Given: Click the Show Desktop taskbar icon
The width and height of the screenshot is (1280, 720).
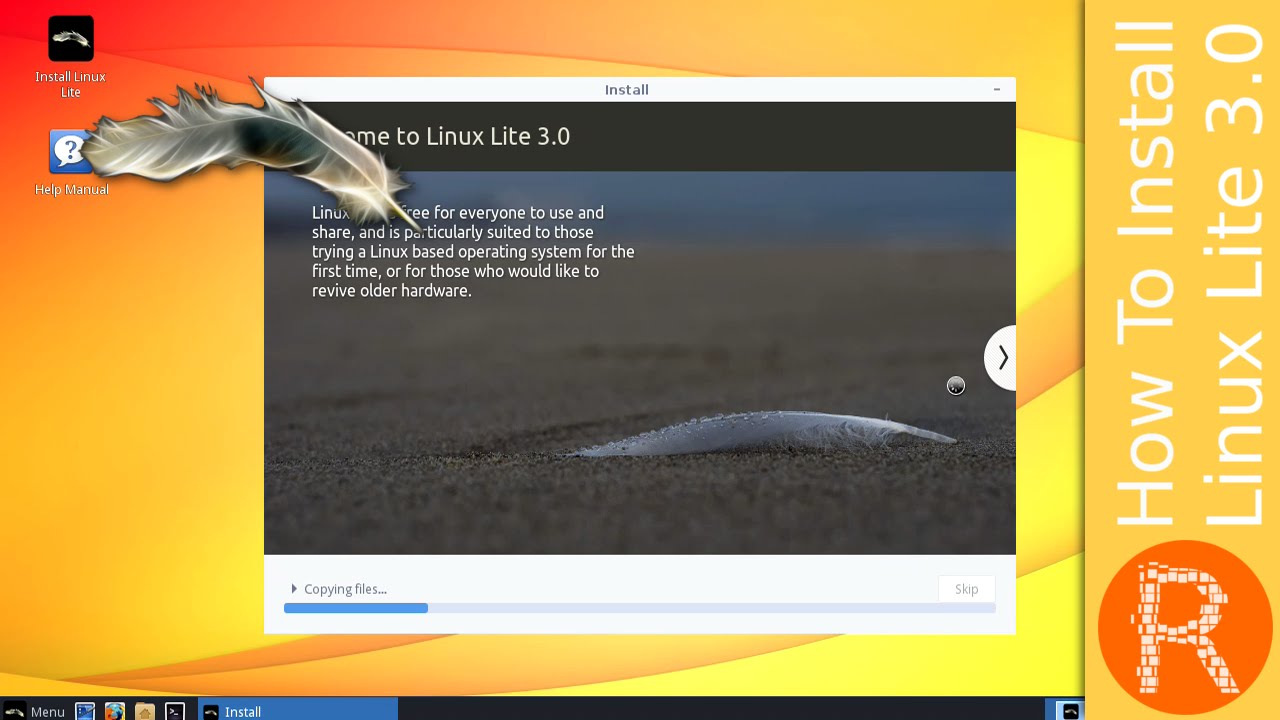Looking at the screenshot, I should point(85,711).
